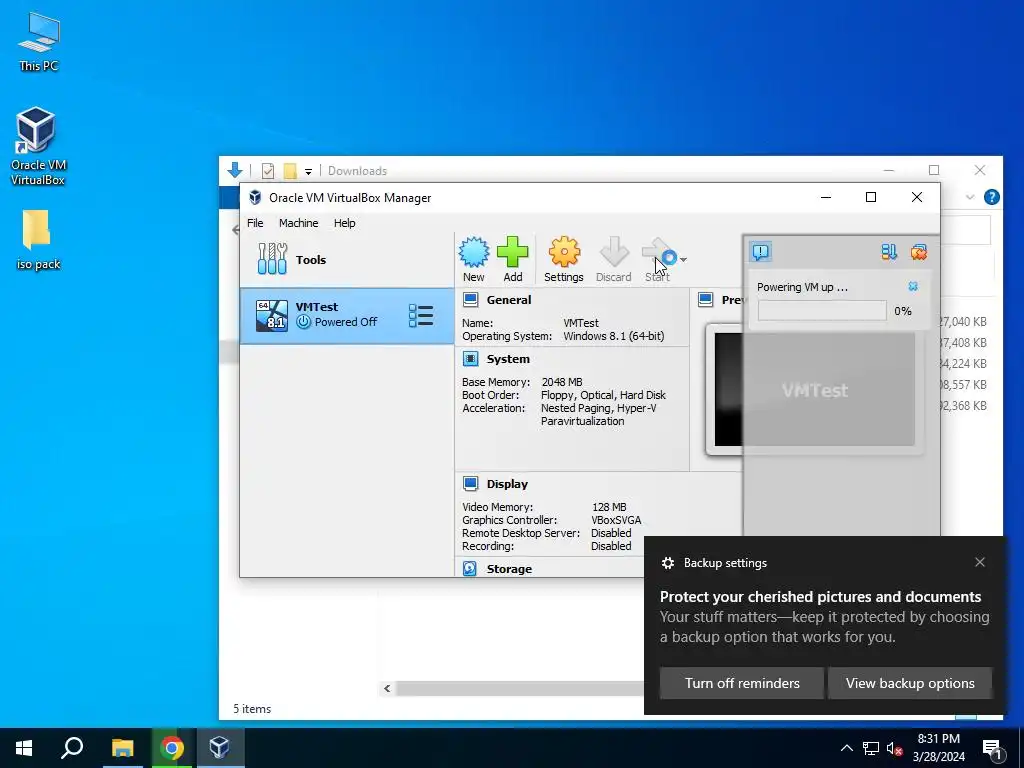The image size is (1024, 768).
Task: Click the network tray icon
Action: point(871,748)
